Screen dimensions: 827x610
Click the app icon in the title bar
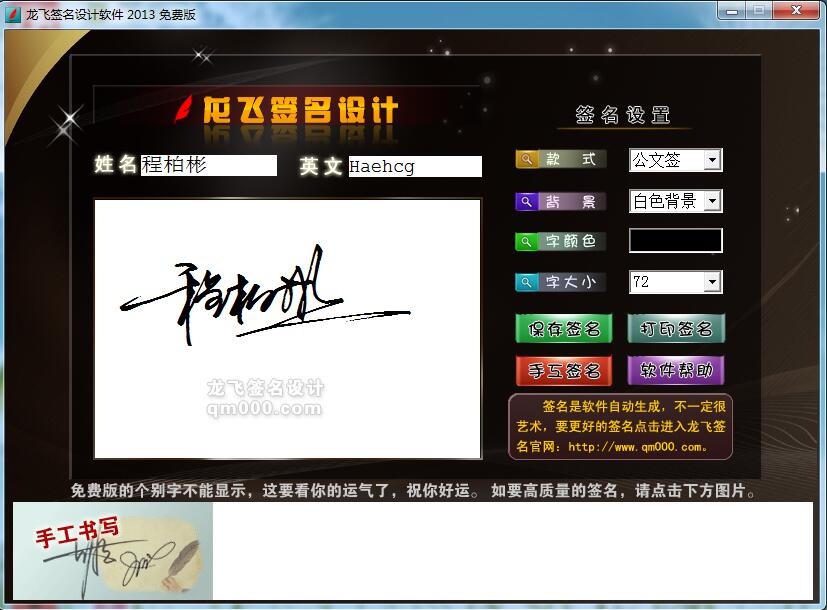pos(13,14)
